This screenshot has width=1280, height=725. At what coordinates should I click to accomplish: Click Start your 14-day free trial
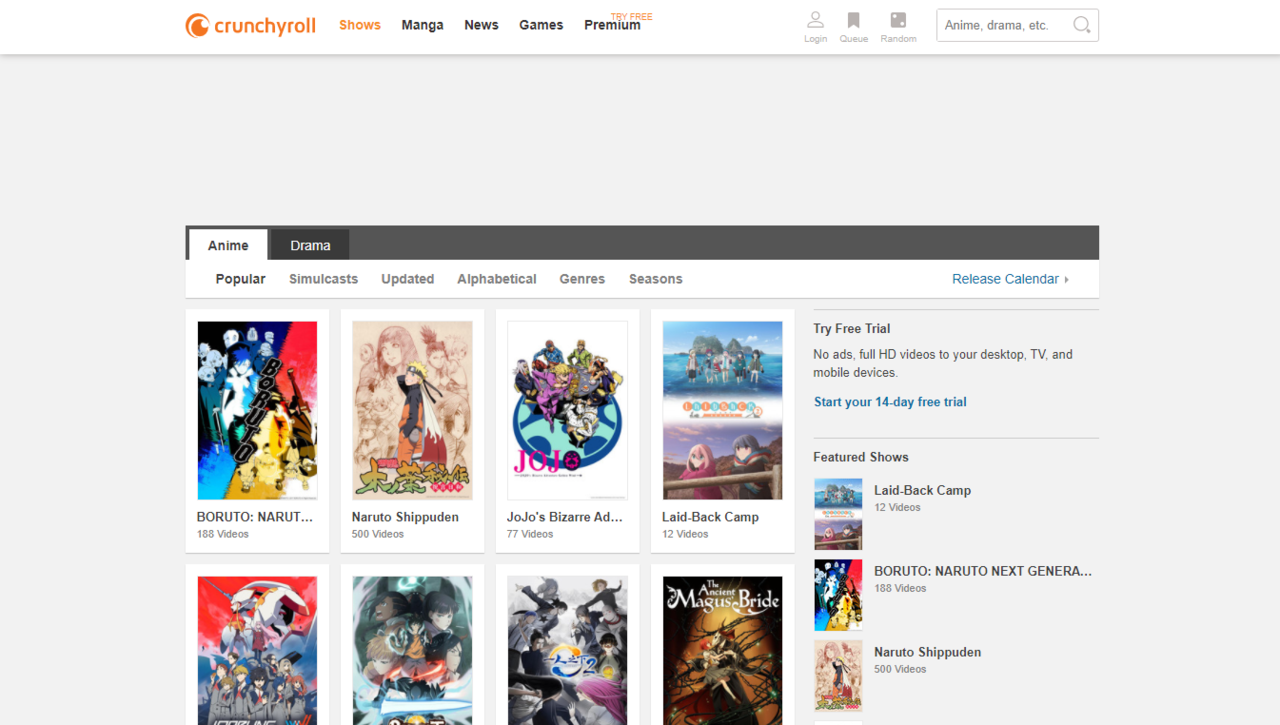[890, 402]
